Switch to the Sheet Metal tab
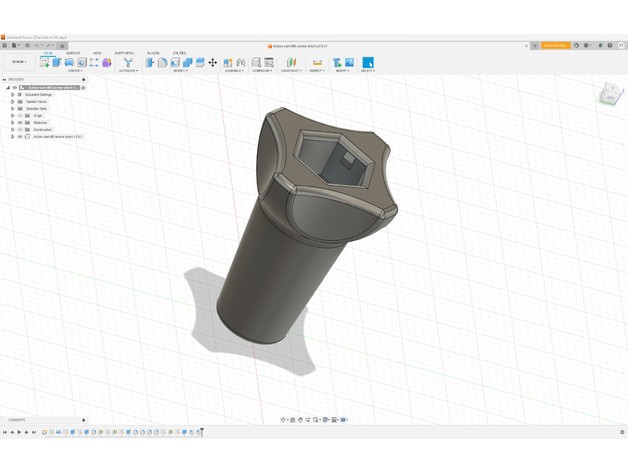628x472 pixels. coord(125,53)
